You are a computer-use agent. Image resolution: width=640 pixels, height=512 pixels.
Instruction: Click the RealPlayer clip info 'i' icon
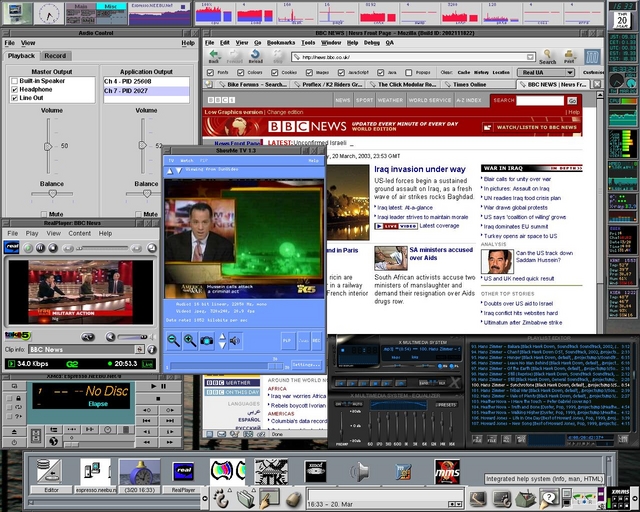[152, 349]
